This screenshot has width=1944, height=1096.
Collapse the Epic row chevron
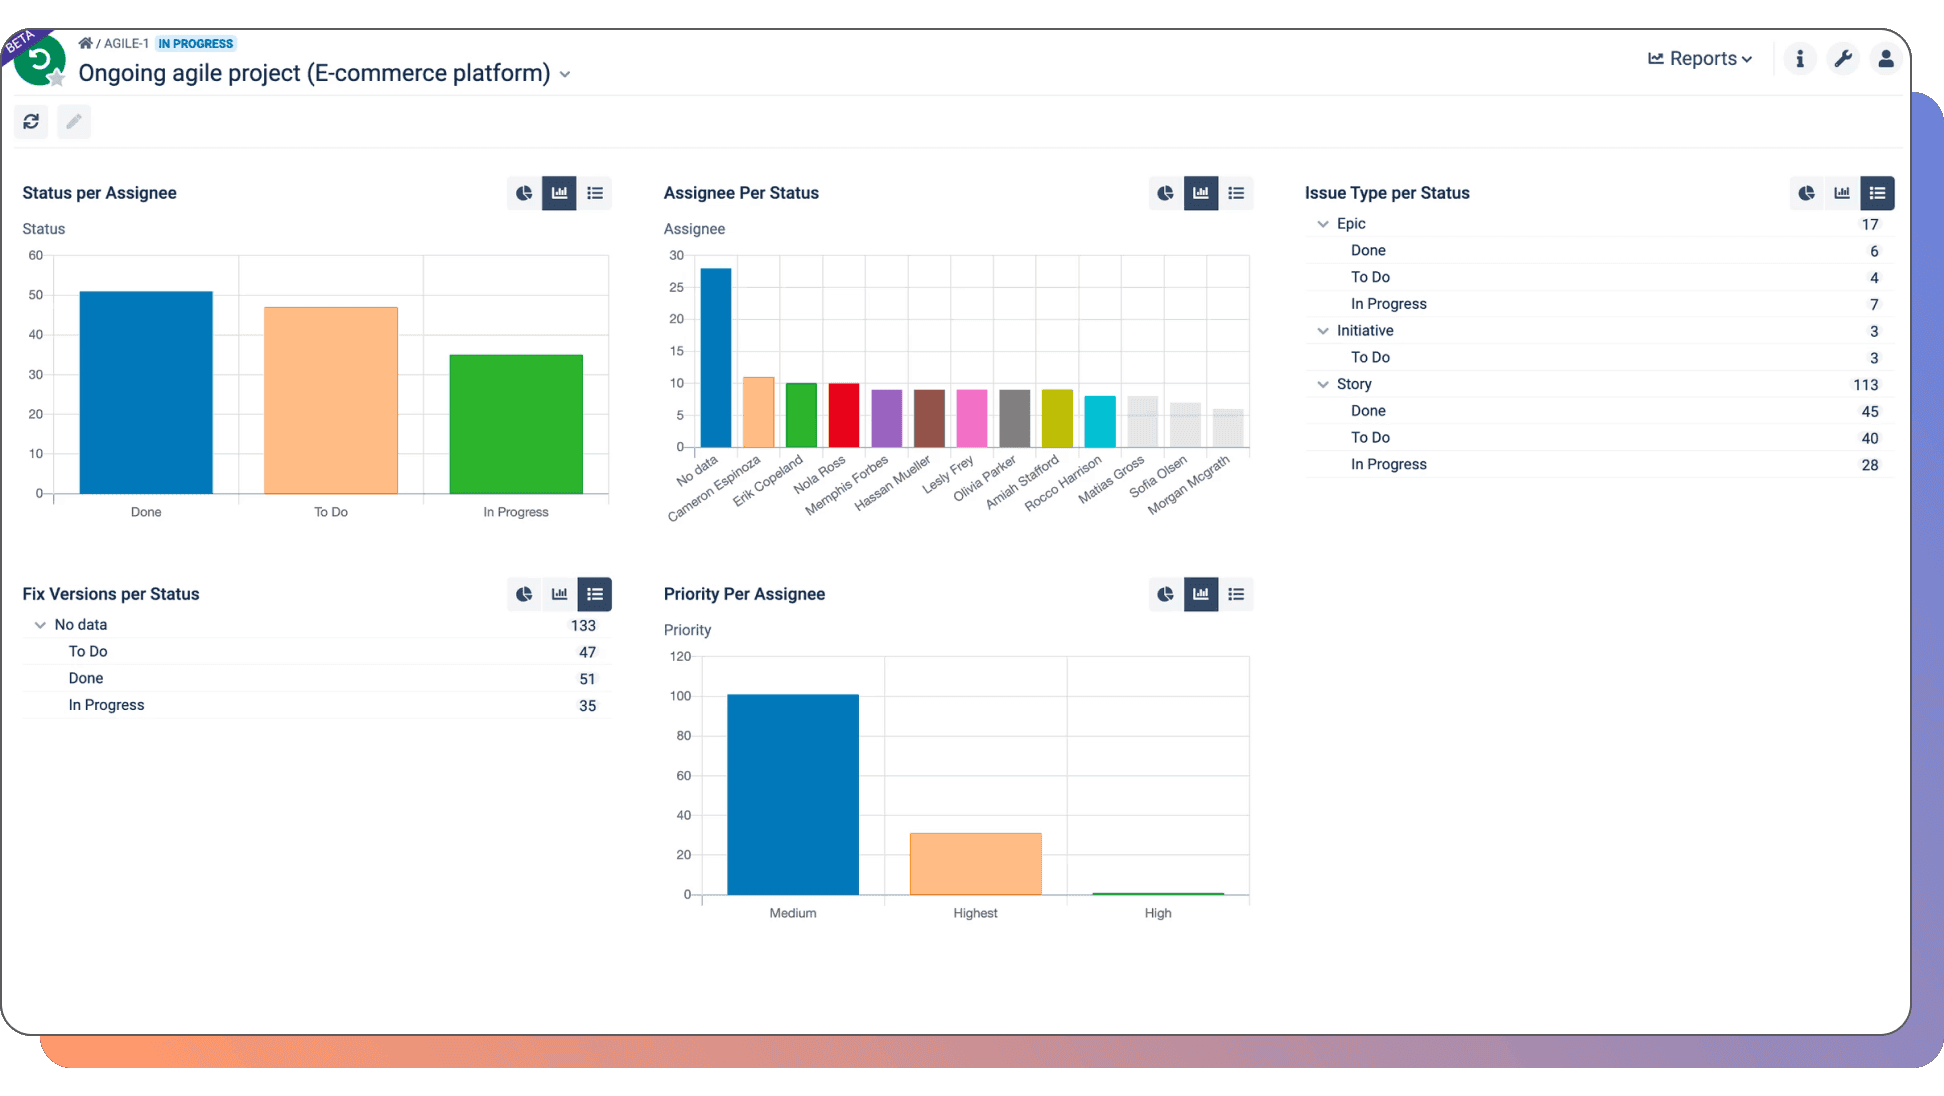coord(1323,224)
